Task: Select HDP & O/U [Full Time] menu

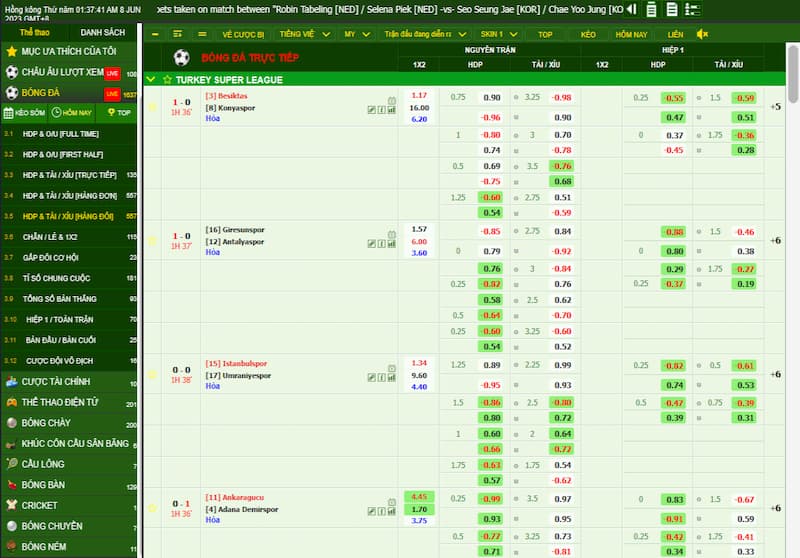Action: tap(63, 133)
